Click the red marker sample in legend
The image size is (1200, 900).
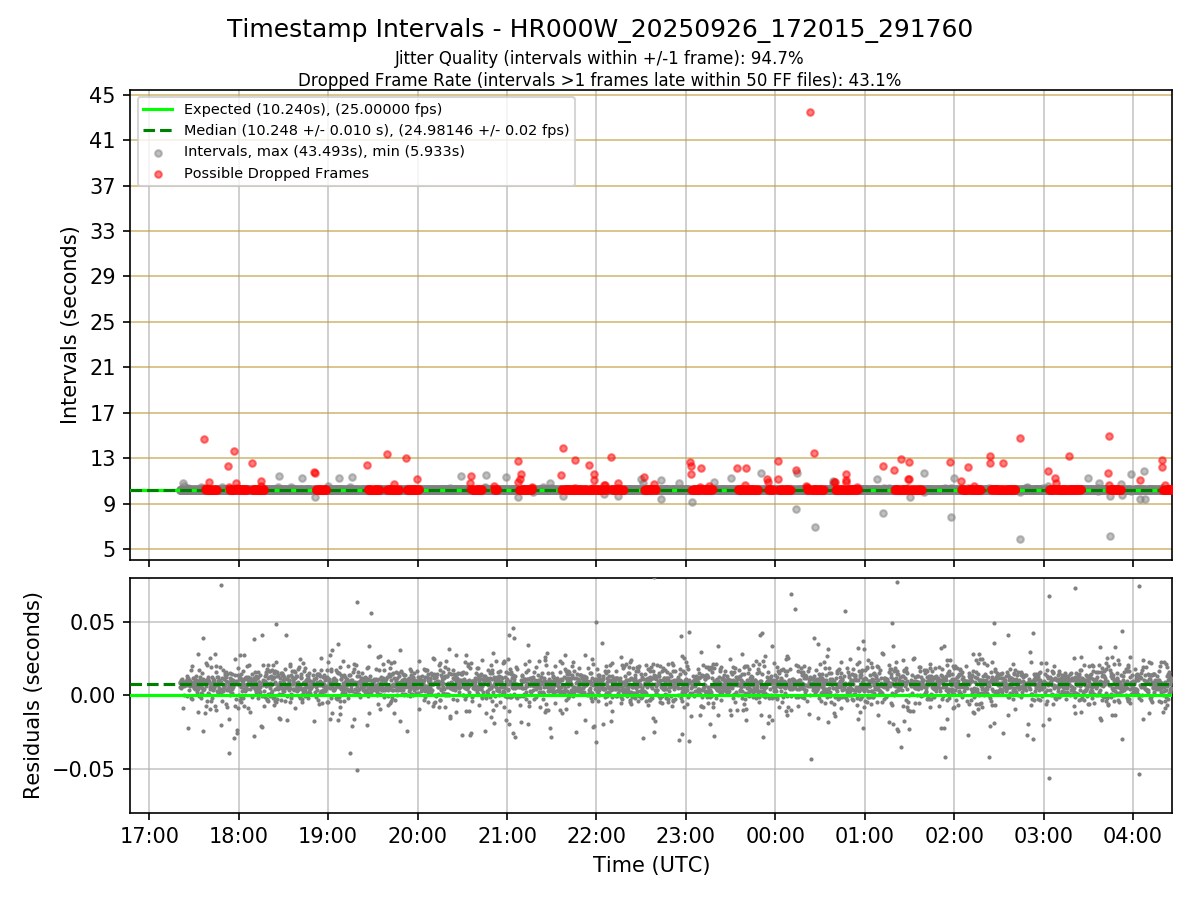coord(158,173)
